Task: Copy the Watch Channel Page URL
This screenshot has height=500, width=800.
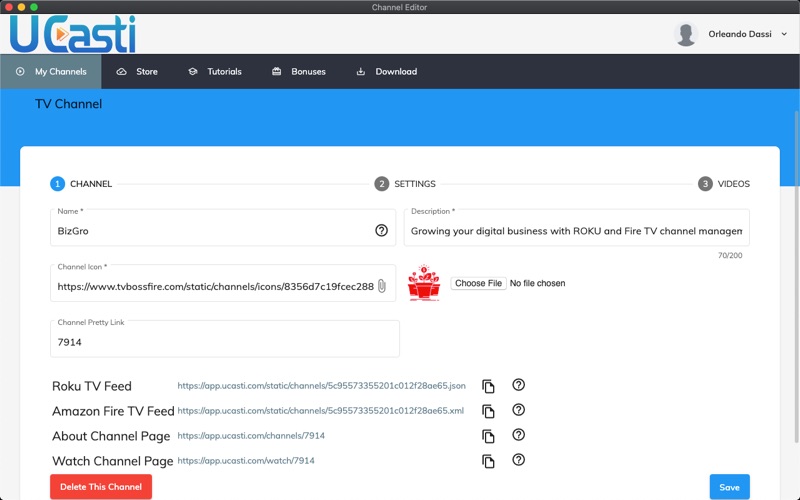Action: coord(488,461)
